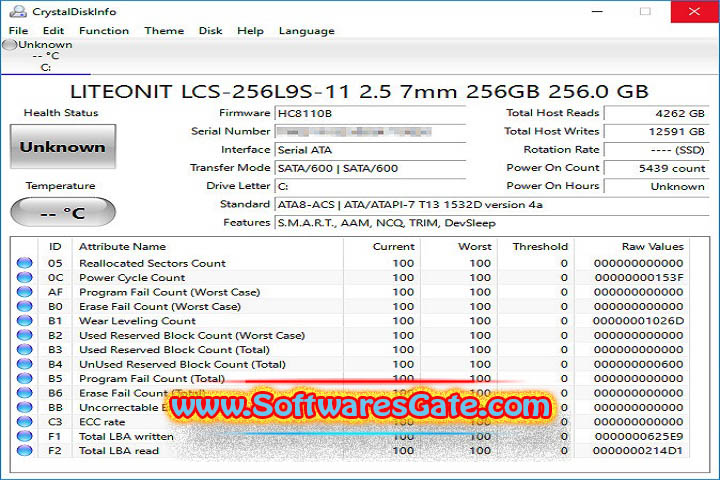
Task: Click blue status icon for Total LBA written
Action: coord(25,436)
